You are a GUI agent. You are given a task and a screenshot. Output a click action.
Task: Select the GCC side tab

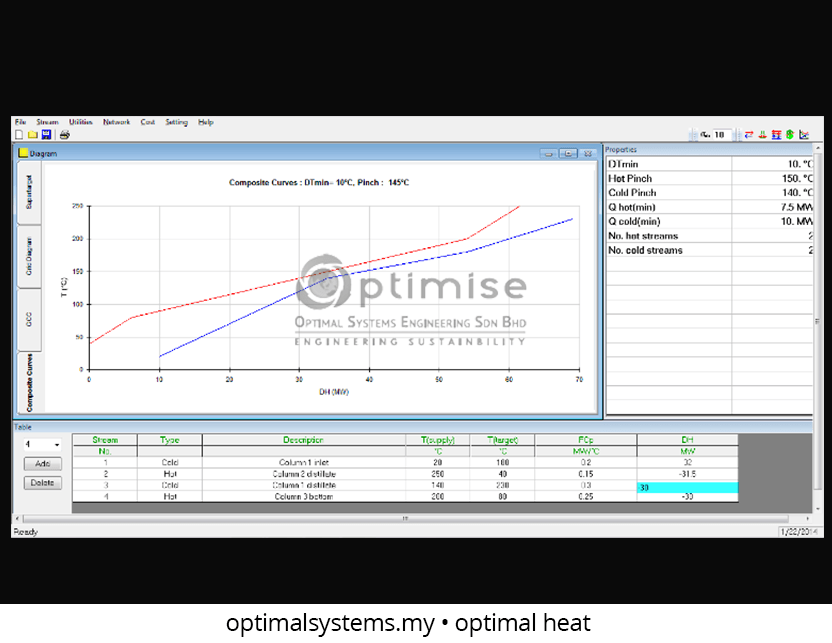(29, 319)
